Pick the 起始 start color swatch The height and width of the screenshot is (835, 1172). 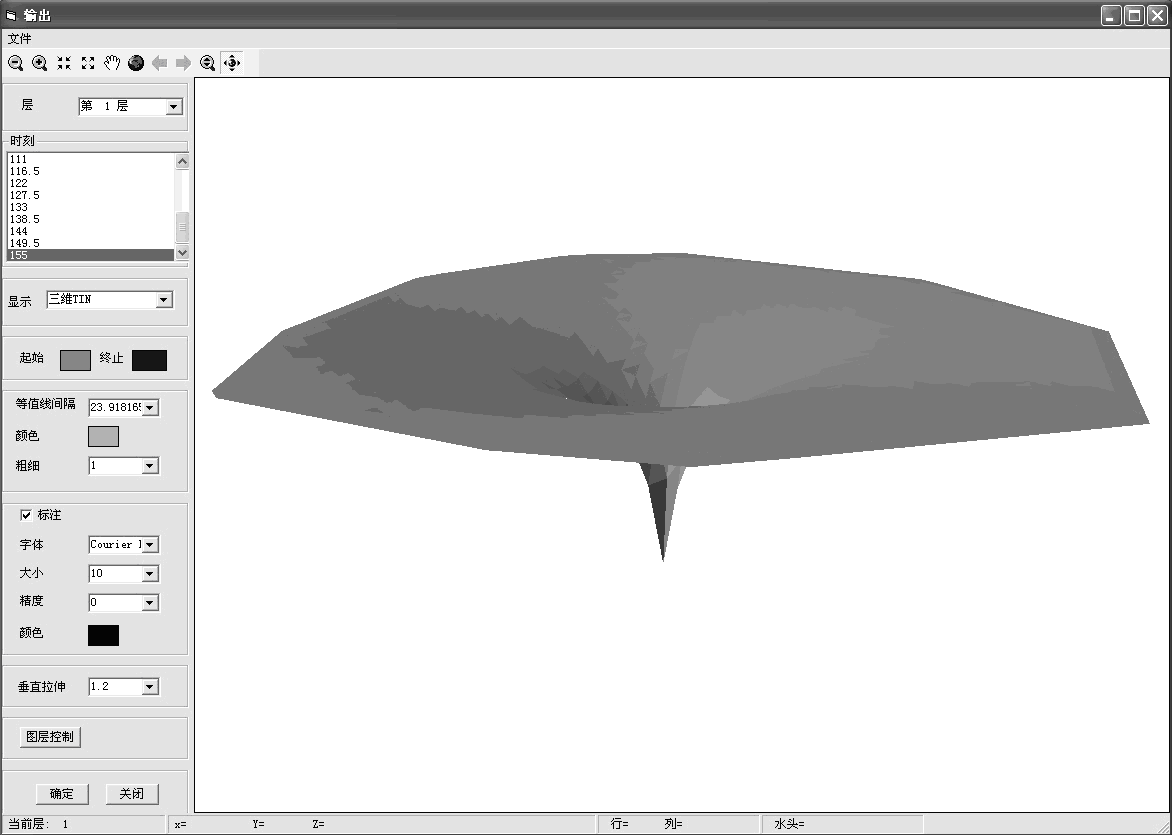click(75, 360)
